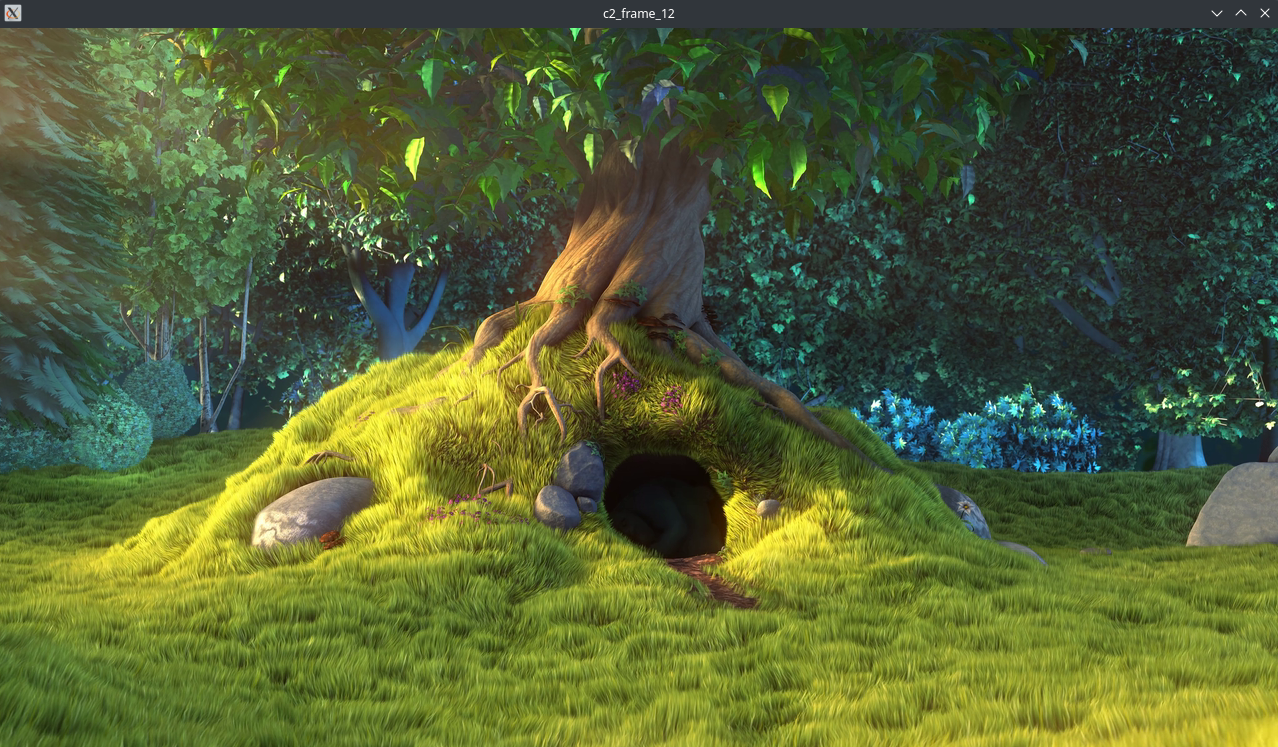
Task: Click the boulder at the right edge
Action: [x=1236, y=506]
